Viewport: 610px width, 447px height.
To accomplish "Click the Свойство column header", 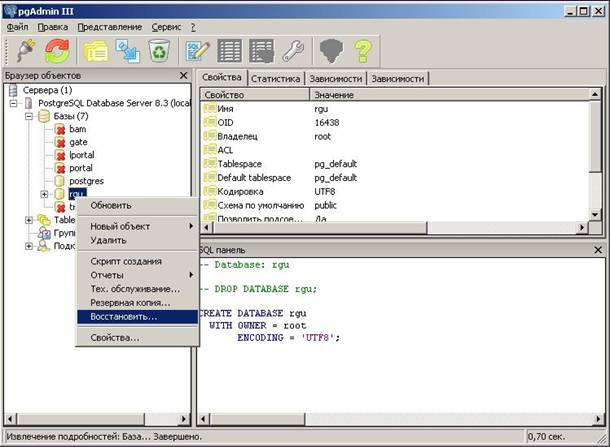I will (255, 95).
